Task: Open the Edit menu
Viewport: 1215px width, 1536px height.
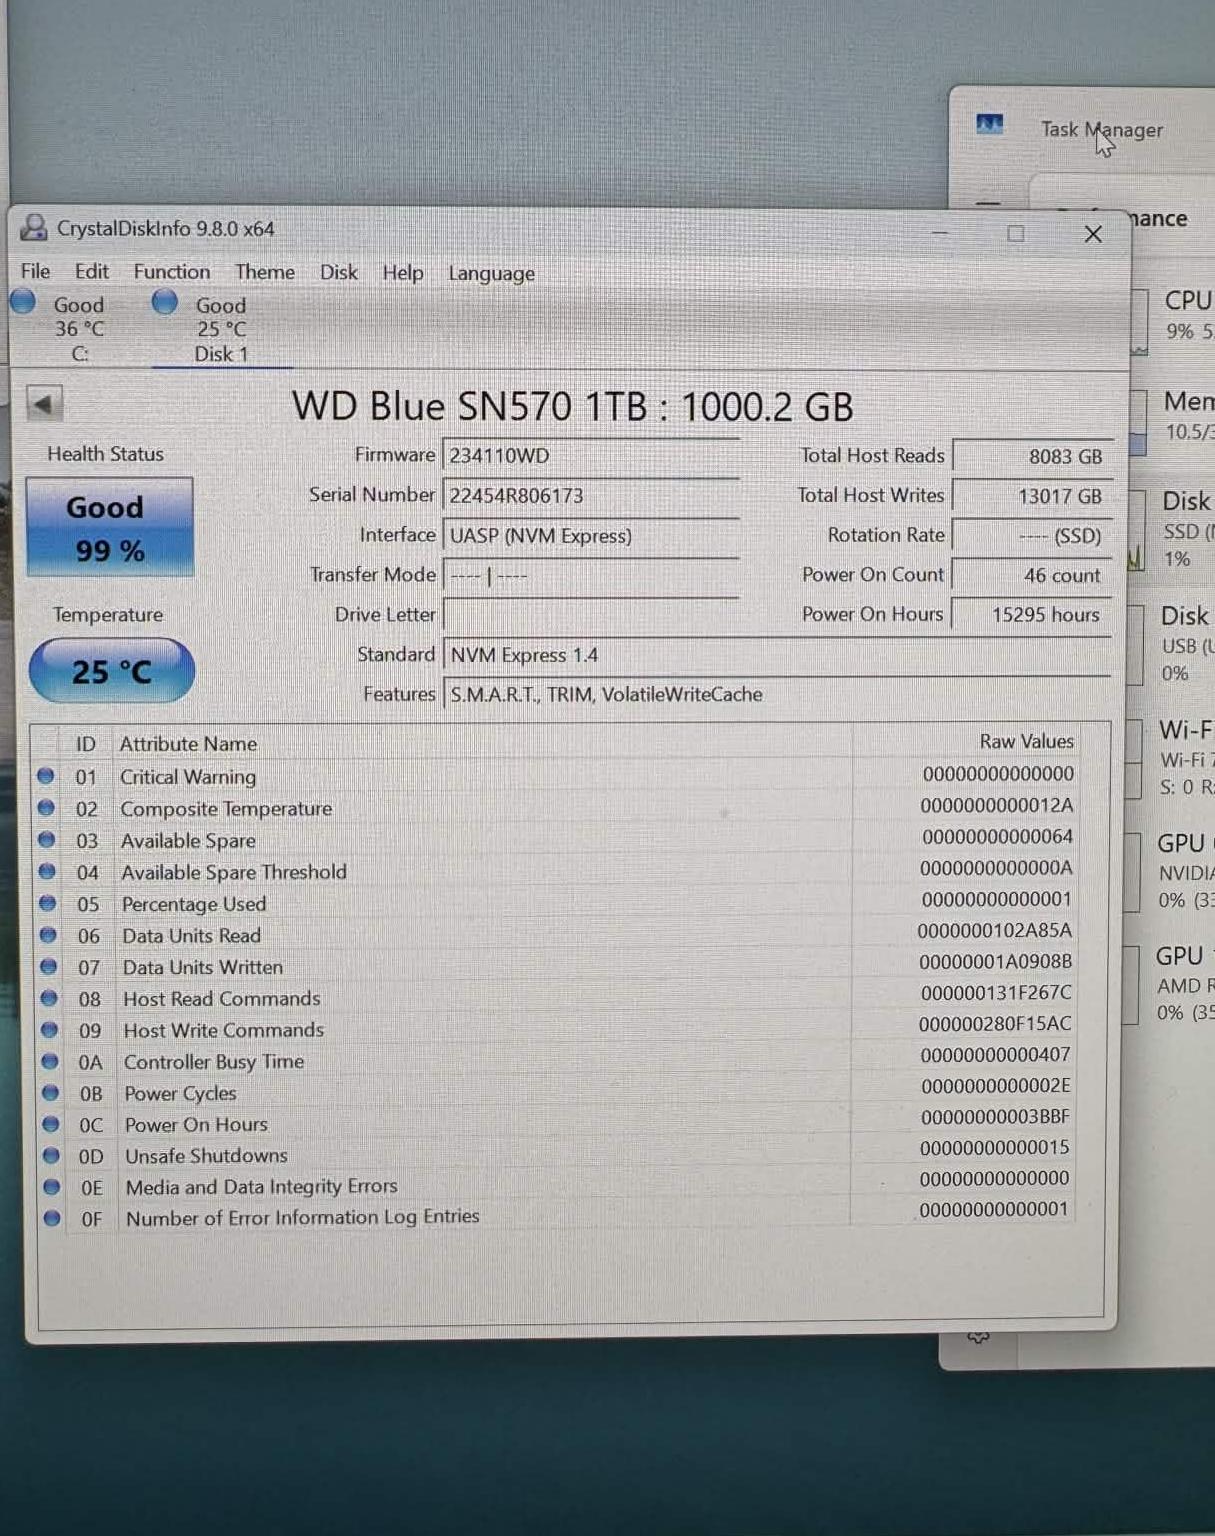Action: point(91,271)
